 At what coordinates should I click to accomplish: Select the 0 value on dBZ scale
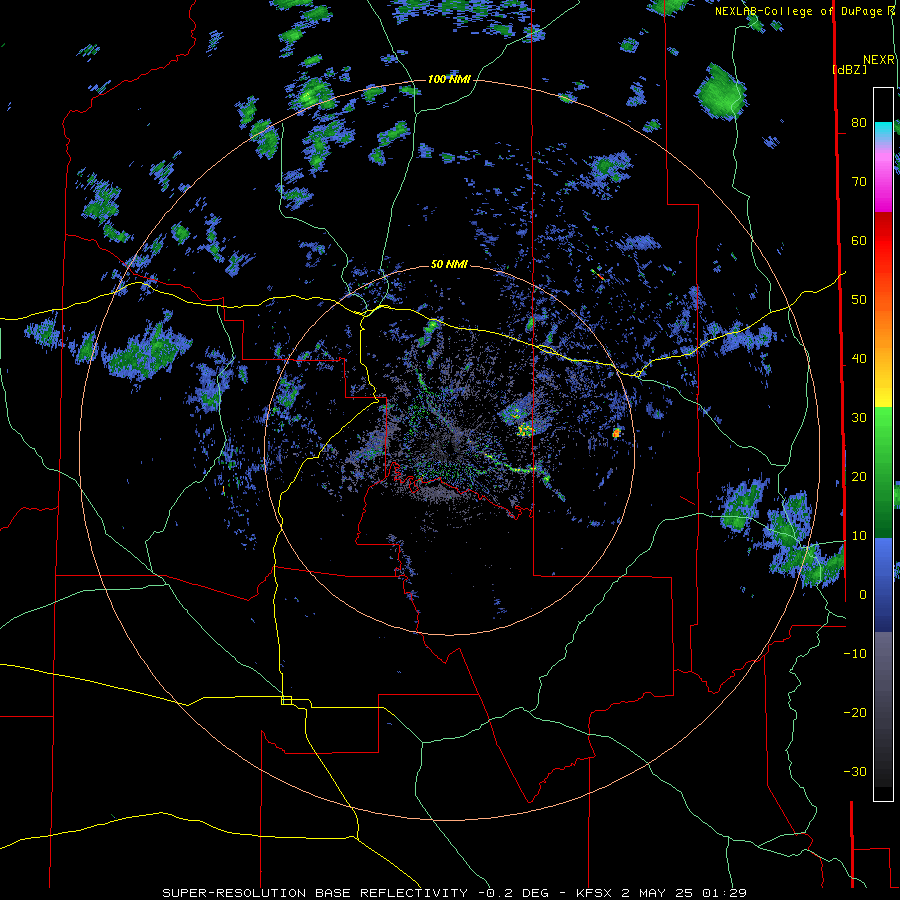(863, 595)
